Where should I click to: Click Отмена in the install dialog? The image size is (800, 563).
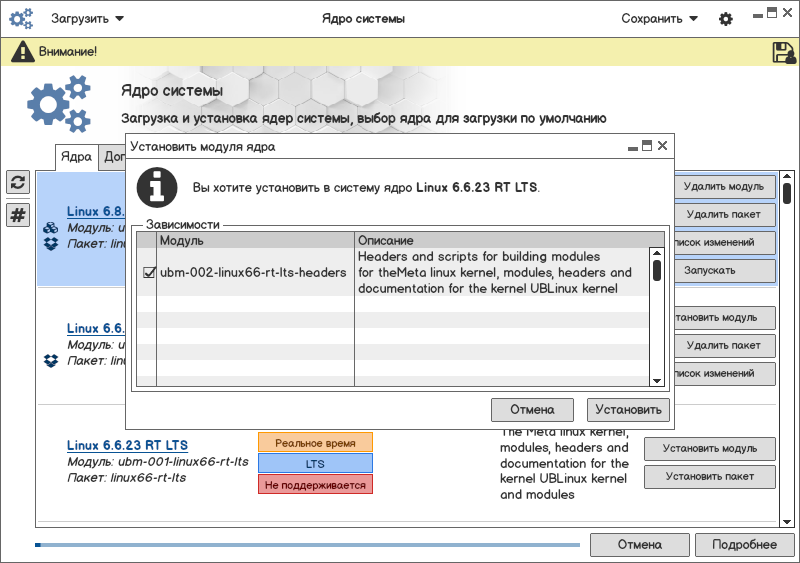532,410
